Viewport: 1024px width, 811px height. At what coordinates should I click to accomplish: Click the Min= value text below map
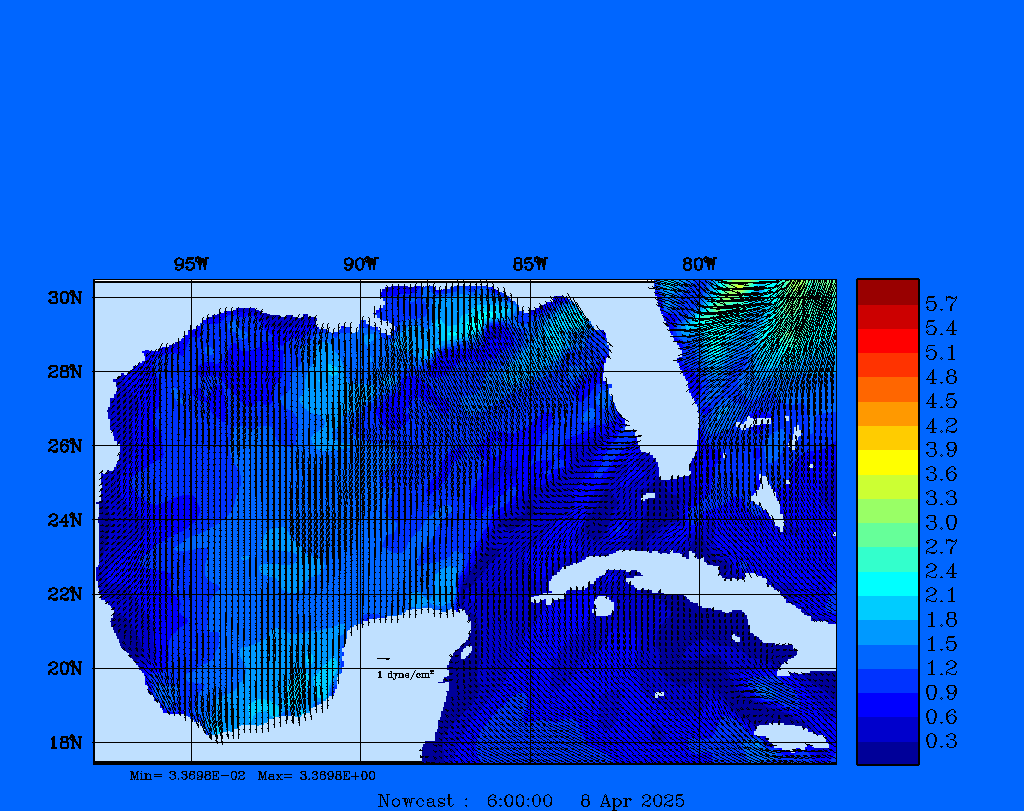click(x=187, y=775)
